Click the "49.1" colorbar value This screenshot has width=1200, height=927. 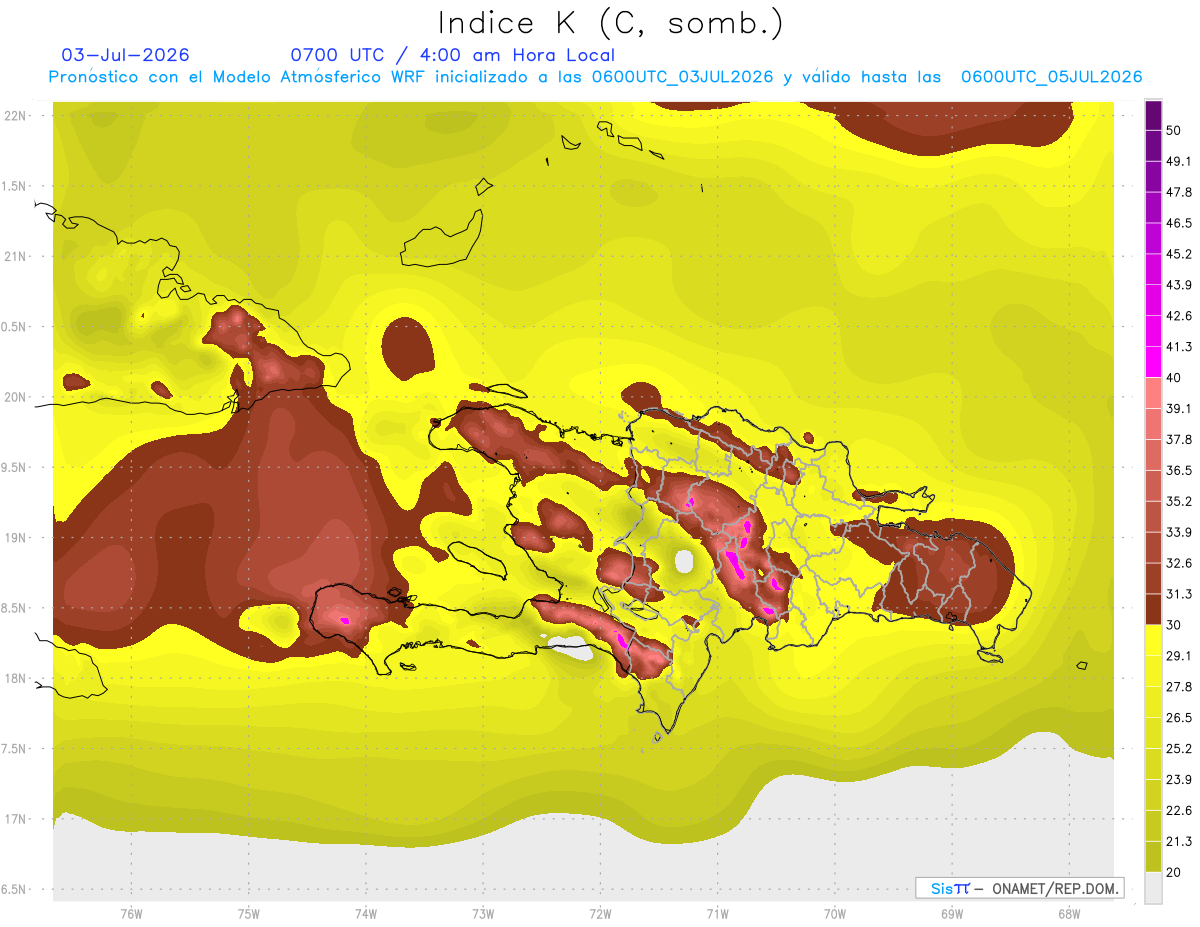pos(1179,161)
